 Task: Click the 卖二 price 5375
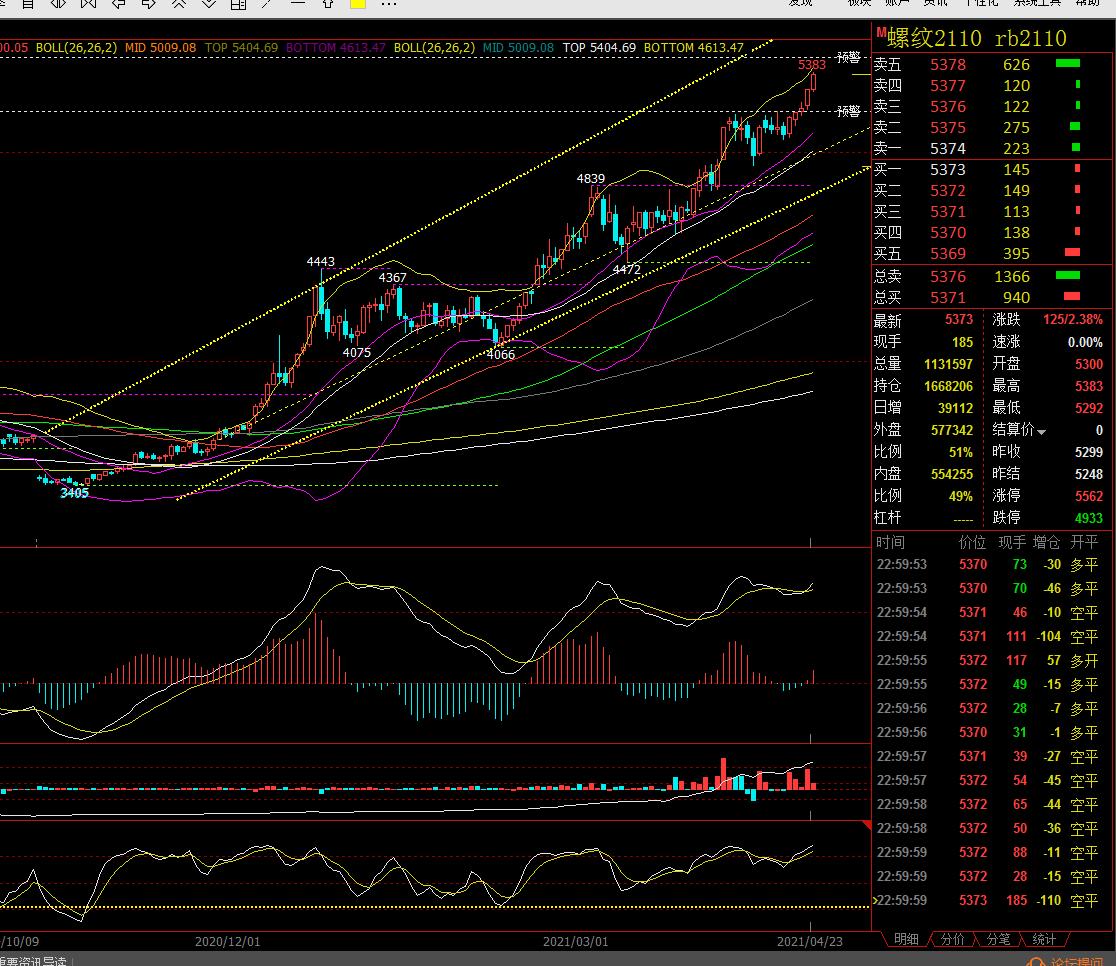948,127
